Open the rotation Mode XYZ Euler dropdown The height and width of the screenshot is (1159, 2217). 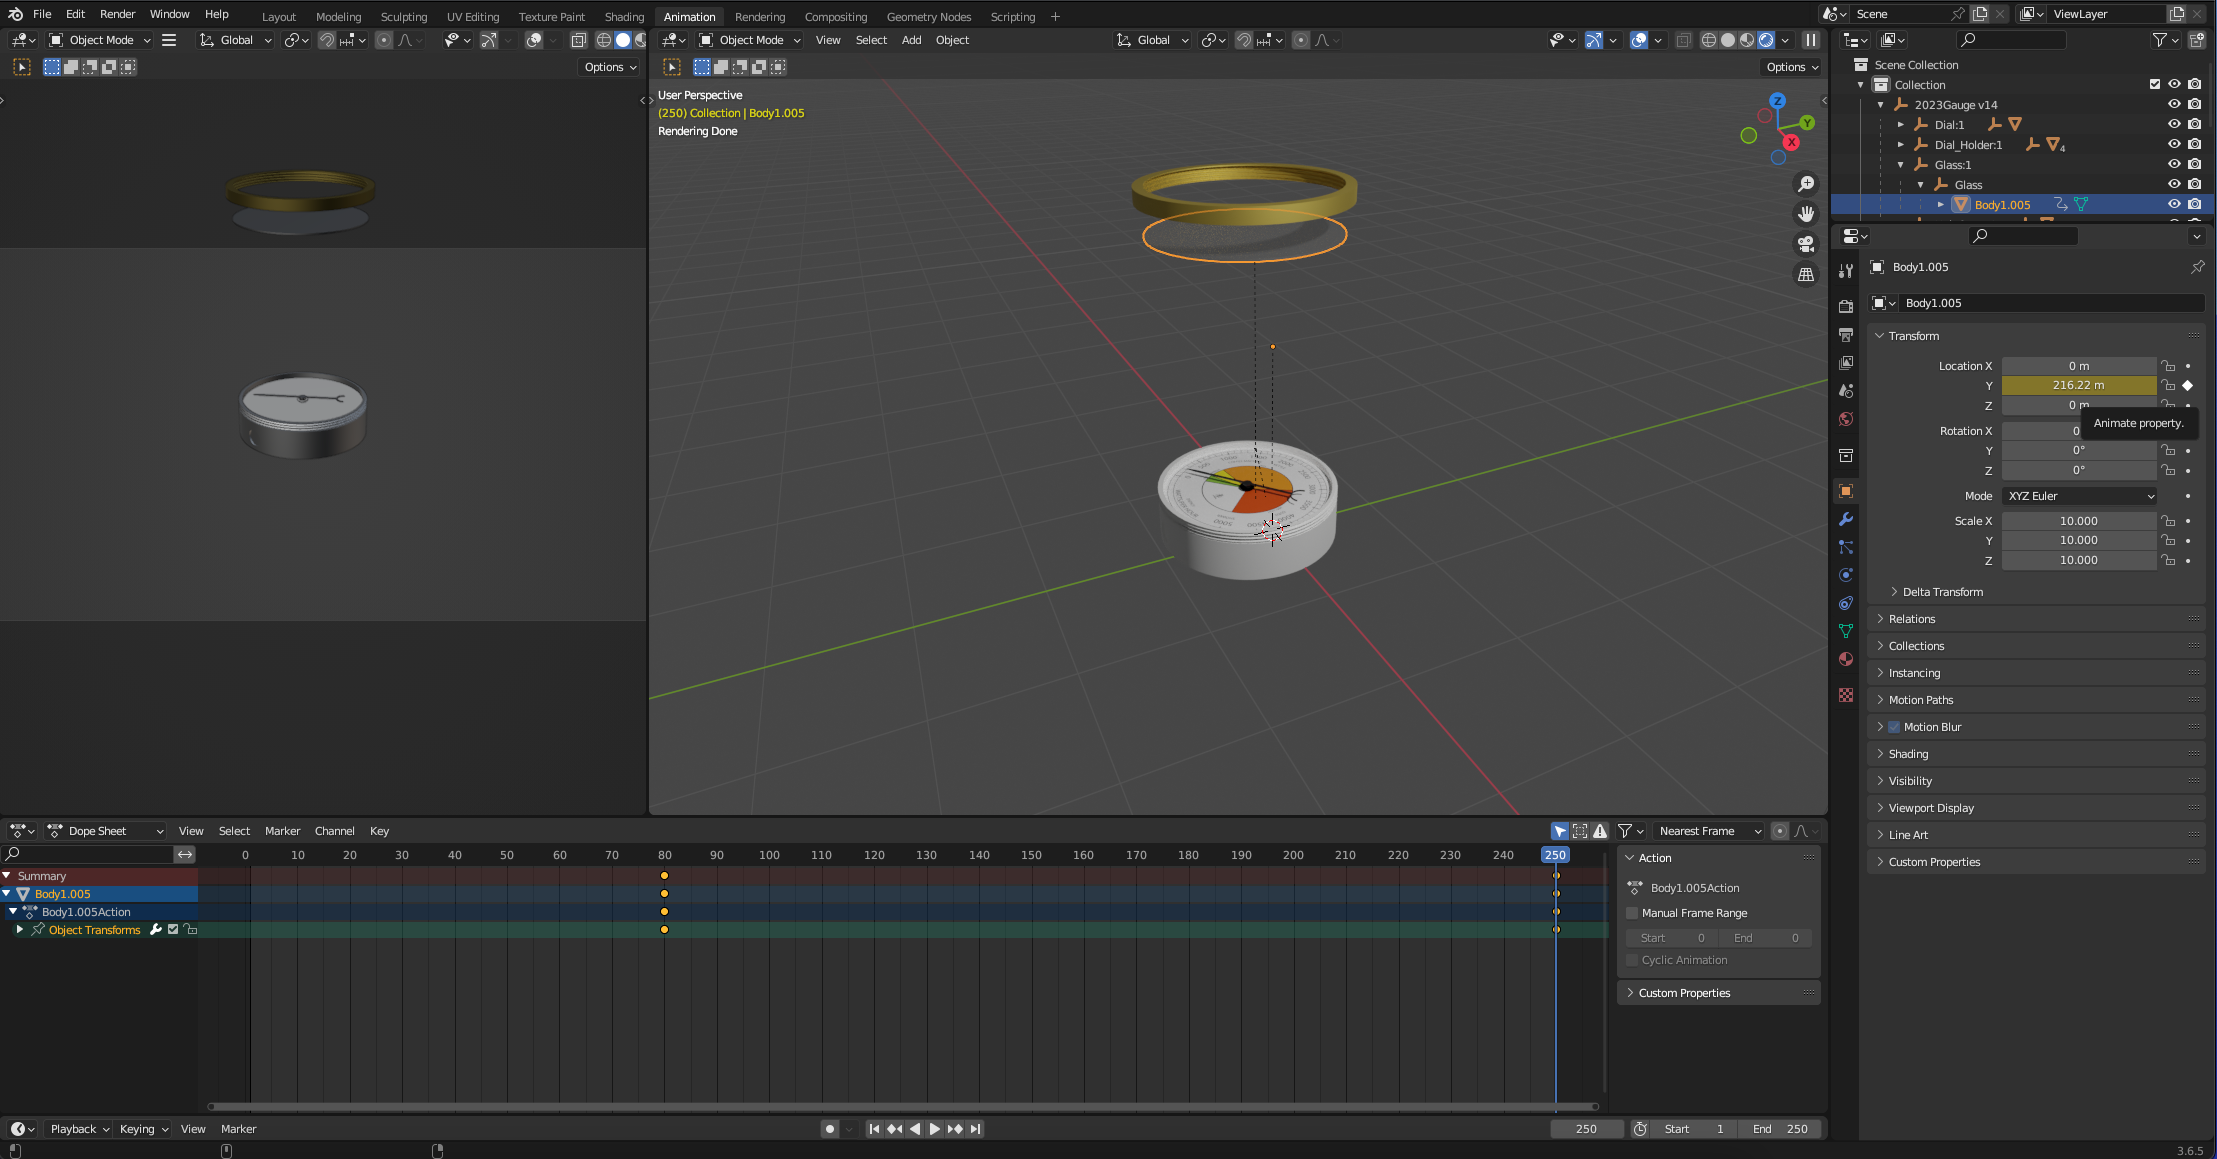(2080, 496)
